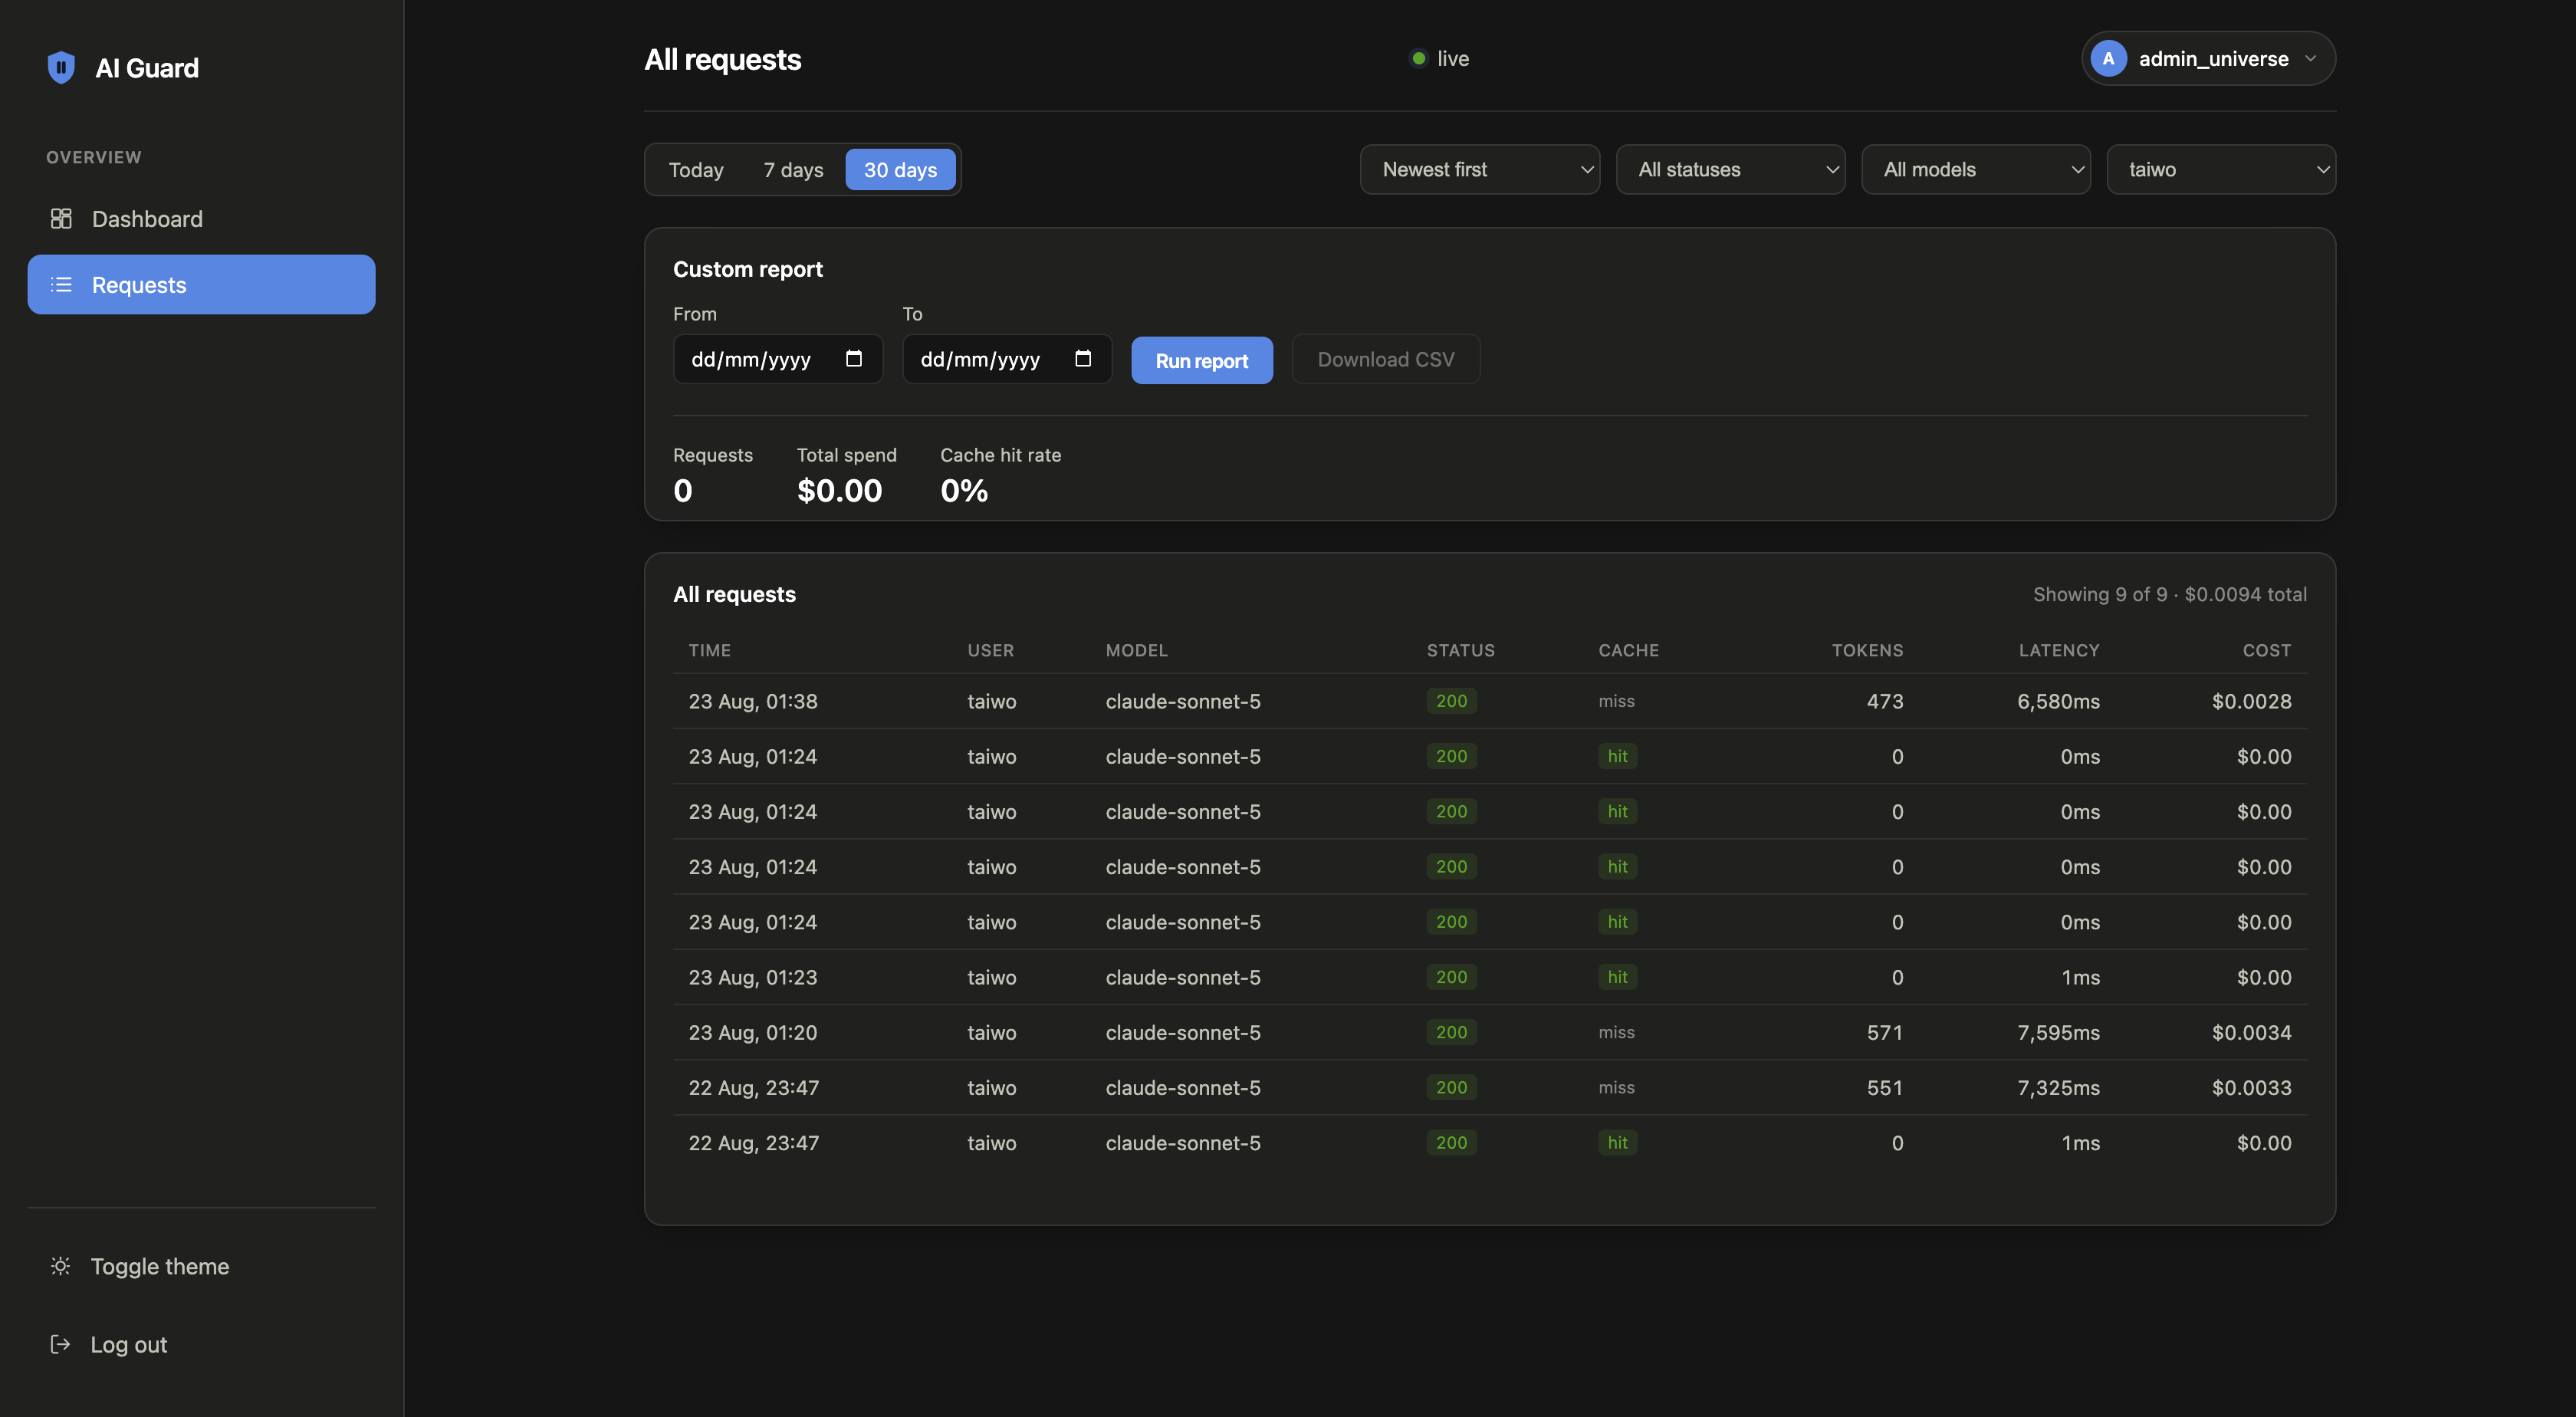
Task: Click the All requests page title
Action: click(722, 60)
